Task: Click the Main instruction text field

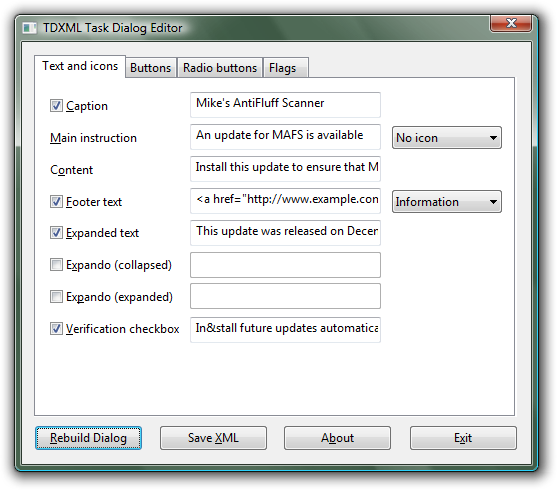Action: (285, 137)
